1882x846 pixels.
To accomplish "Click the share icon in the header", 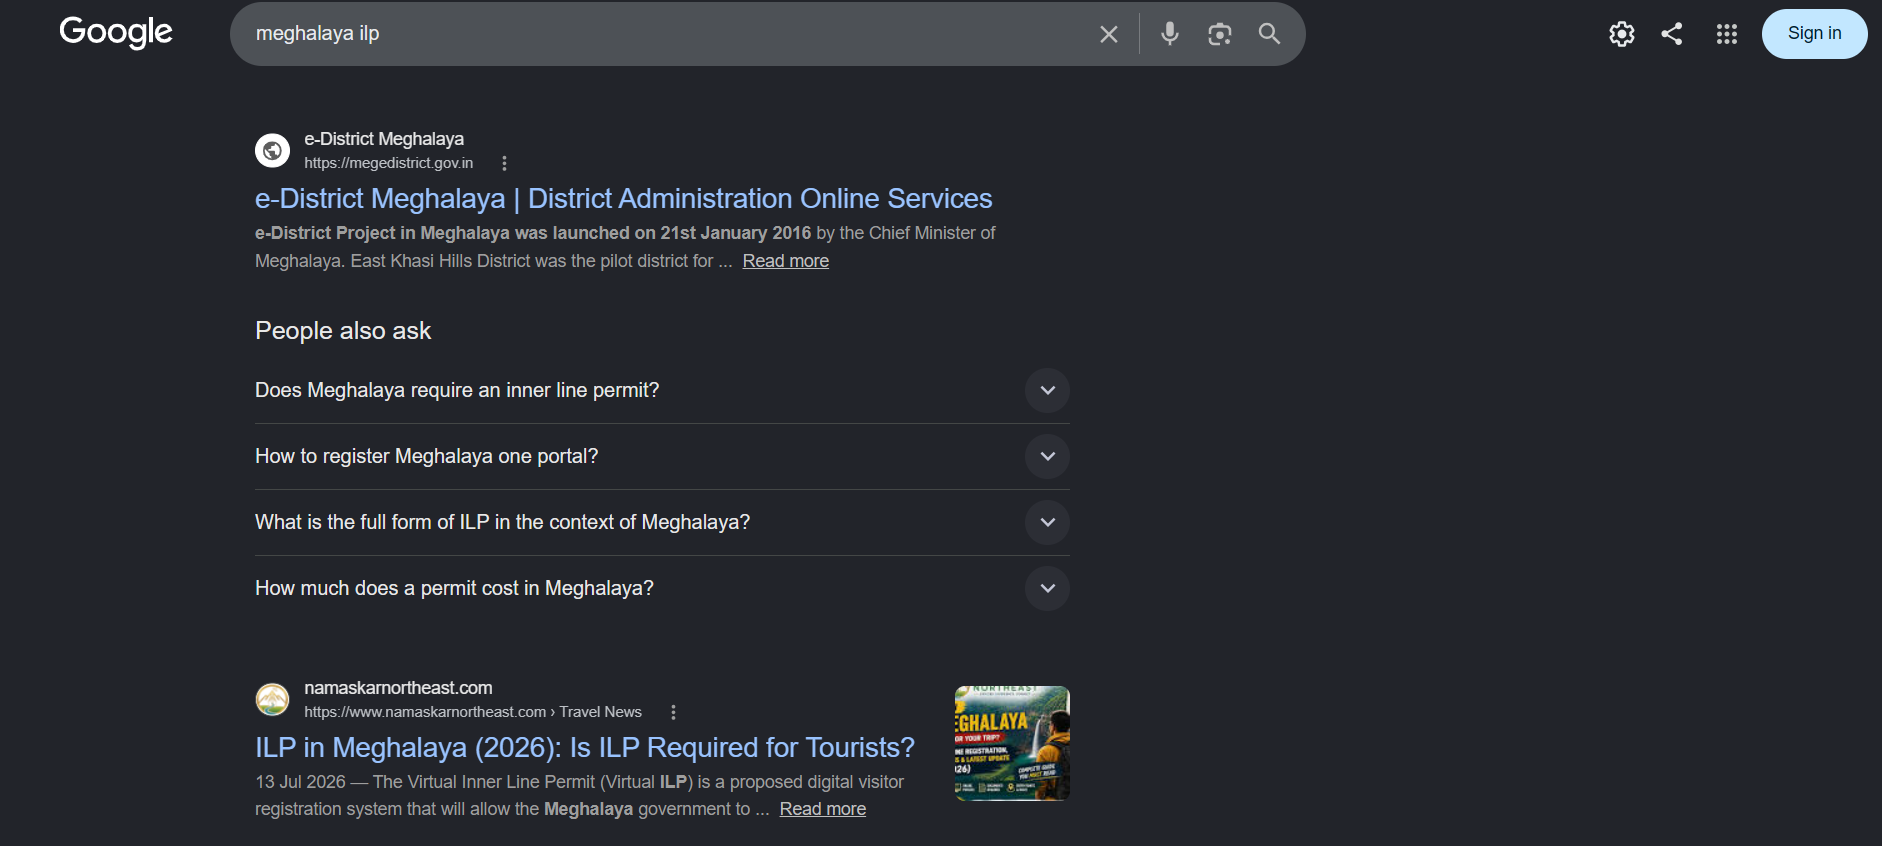I will tap(1672, 34).
